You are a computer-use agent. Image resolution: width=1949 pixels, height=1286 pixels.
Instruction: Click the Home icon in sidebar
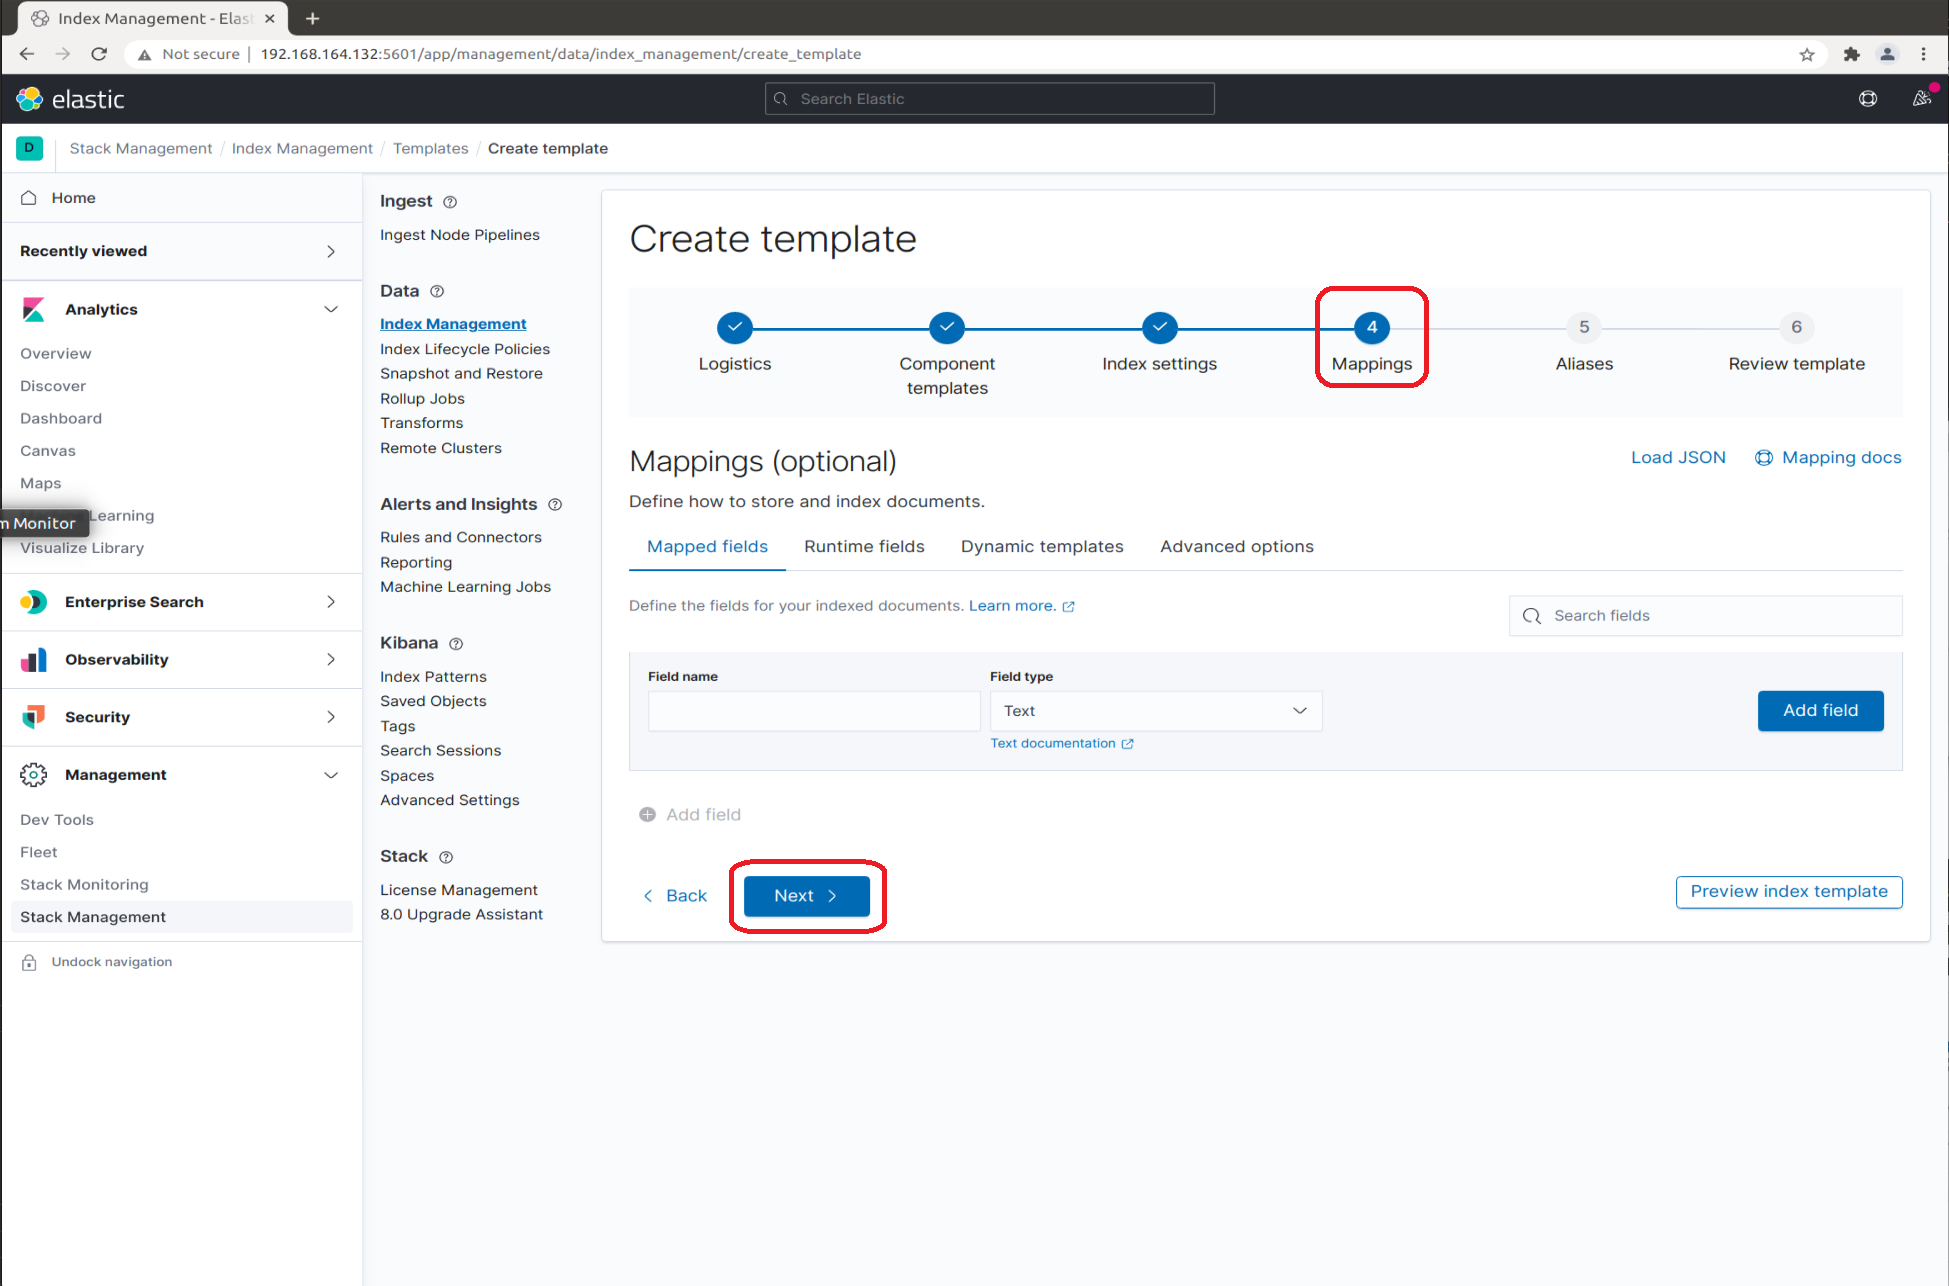click(x=29, y=198)
